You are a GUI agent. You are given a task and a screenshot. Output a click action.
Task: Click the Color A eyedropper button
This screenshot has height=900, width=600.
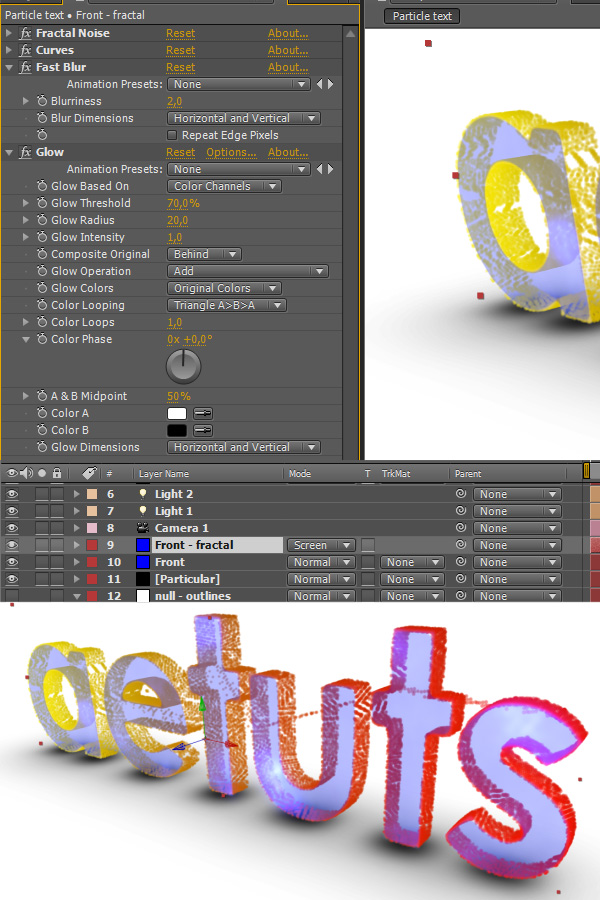coord(203,413)
